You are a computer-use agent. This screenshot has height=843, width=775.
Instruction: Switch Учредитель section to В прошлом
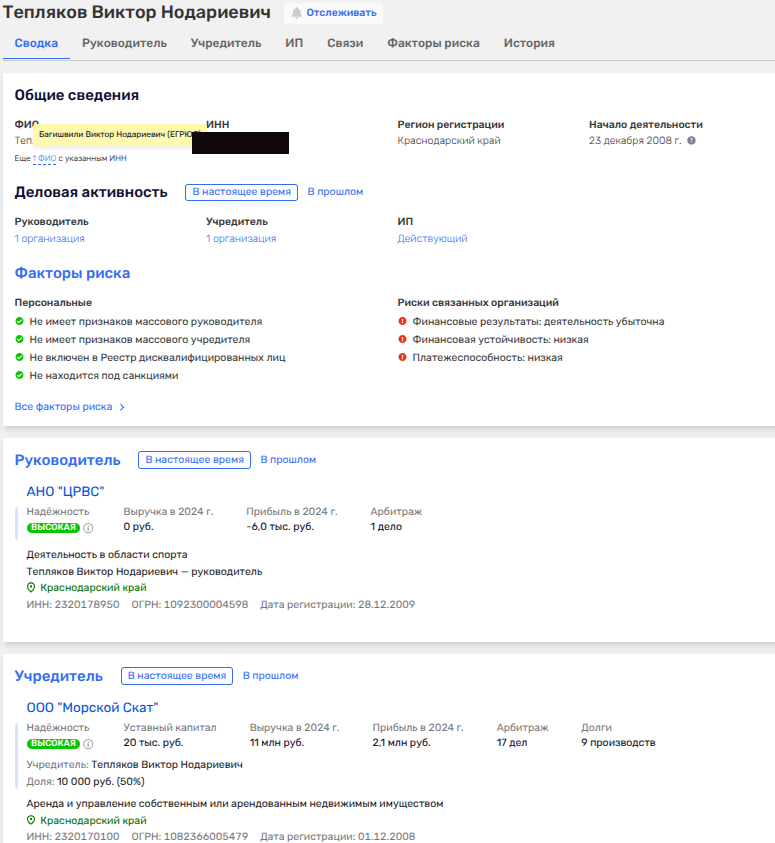point(270,676)
